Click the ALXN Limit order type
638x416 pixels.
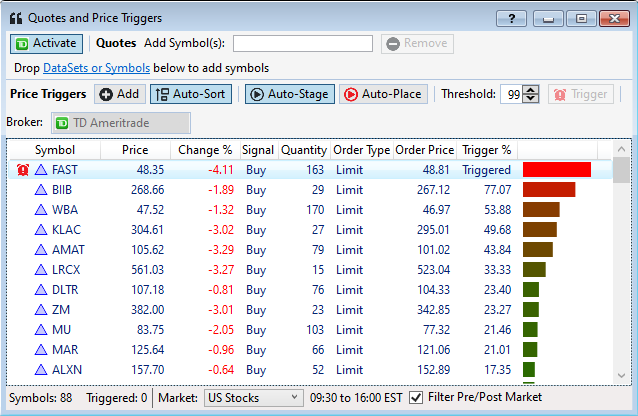coord(349,370)
